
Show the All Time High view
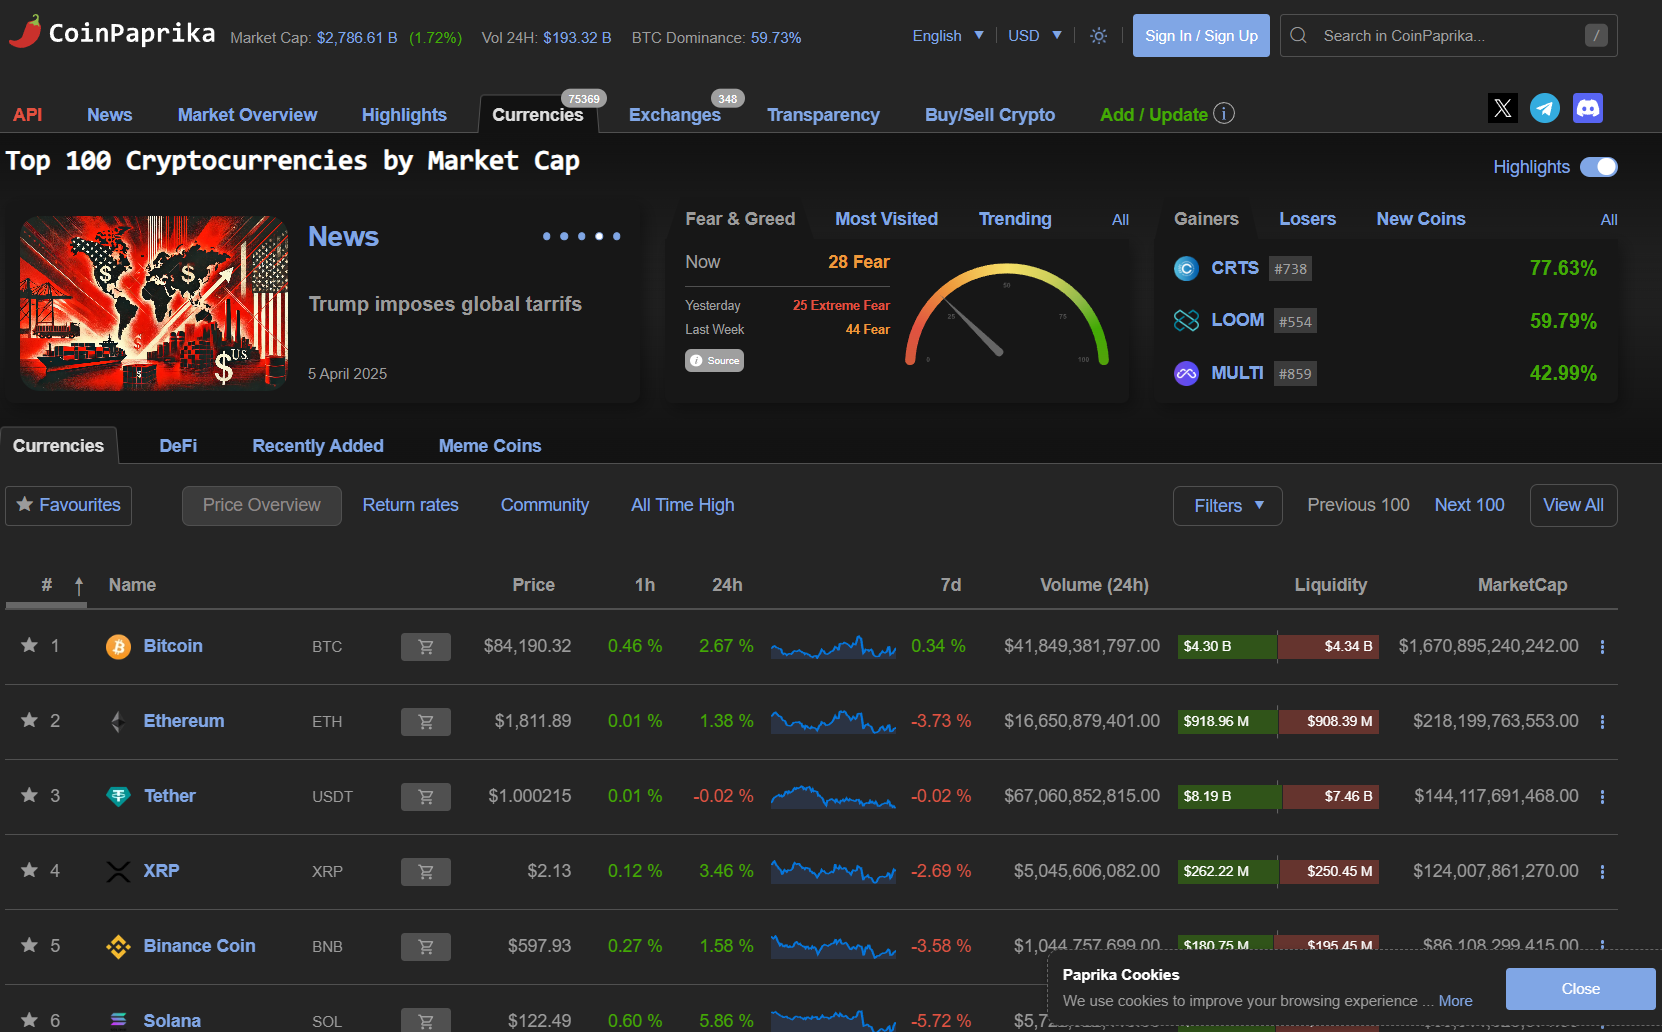pos(682,505)
